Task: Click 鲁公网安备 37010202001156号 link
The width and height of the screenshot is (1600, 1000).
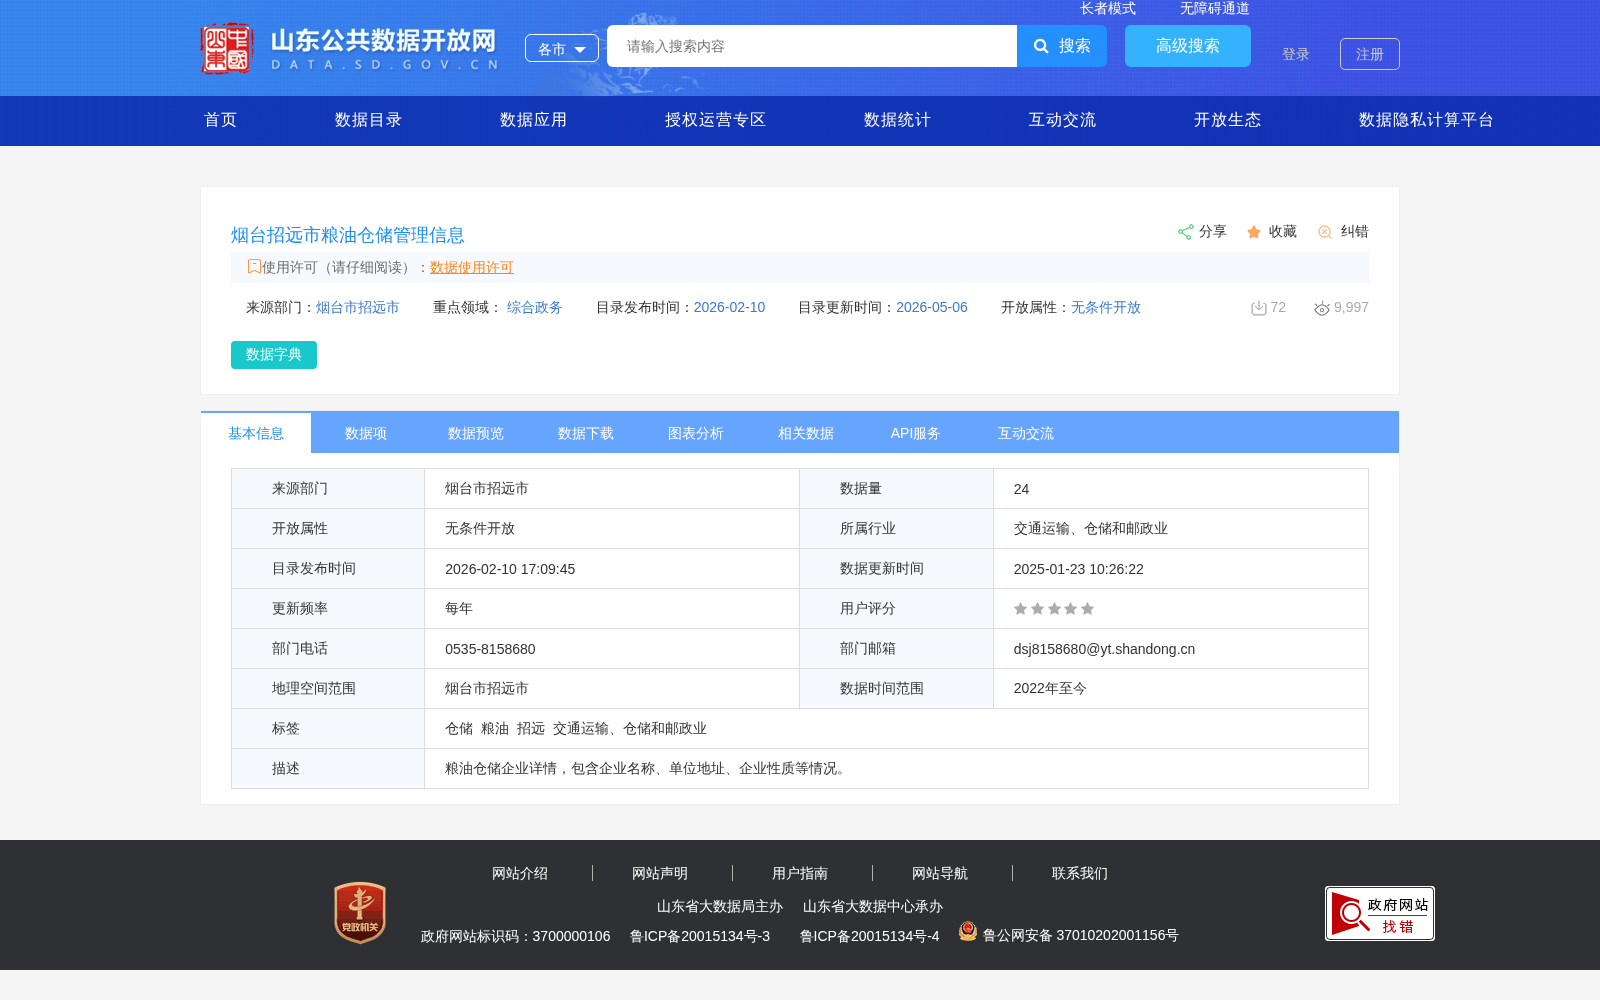Action: (x=1081, y=935)
